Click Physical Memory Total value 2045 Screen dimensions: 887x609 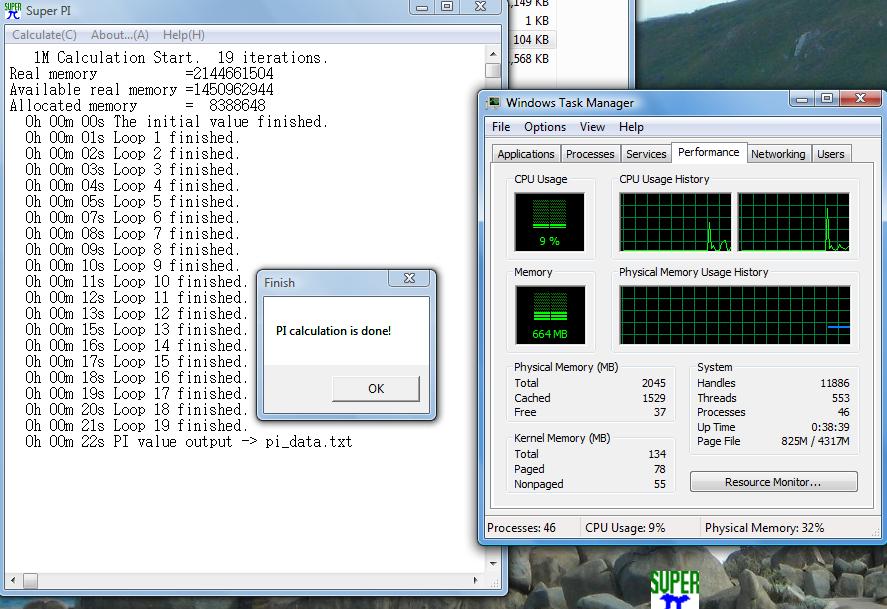[653, 383]
